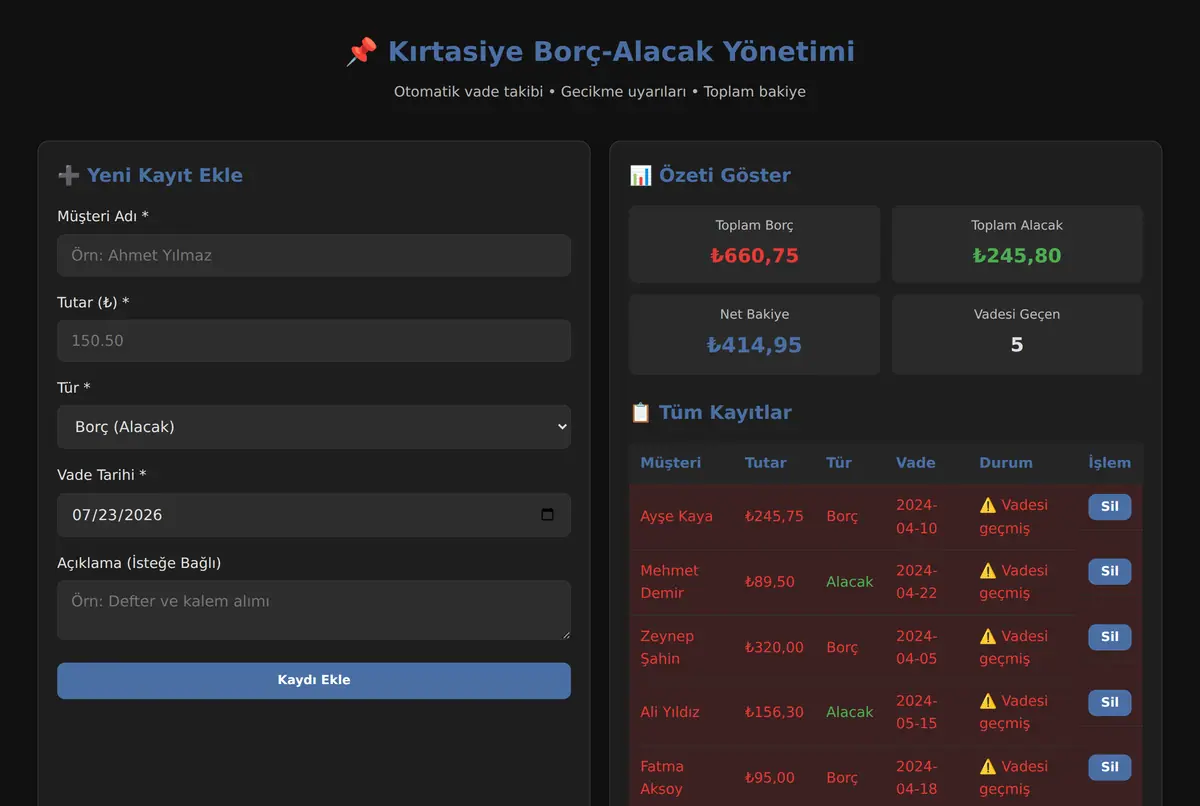Click Borç type in Ayşe Kaya's row
1200x806 pixels.
coord(842,517)
